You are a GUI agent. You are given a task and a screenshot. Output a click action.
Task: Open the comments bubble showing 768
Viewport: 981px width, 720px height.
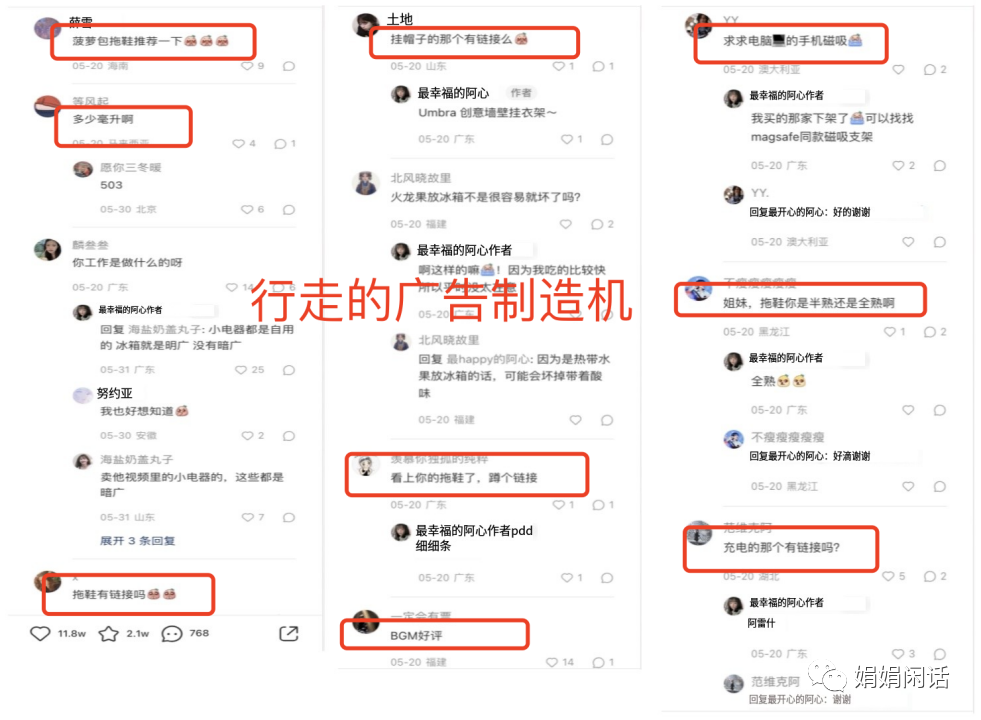click(x=171, y=634)
